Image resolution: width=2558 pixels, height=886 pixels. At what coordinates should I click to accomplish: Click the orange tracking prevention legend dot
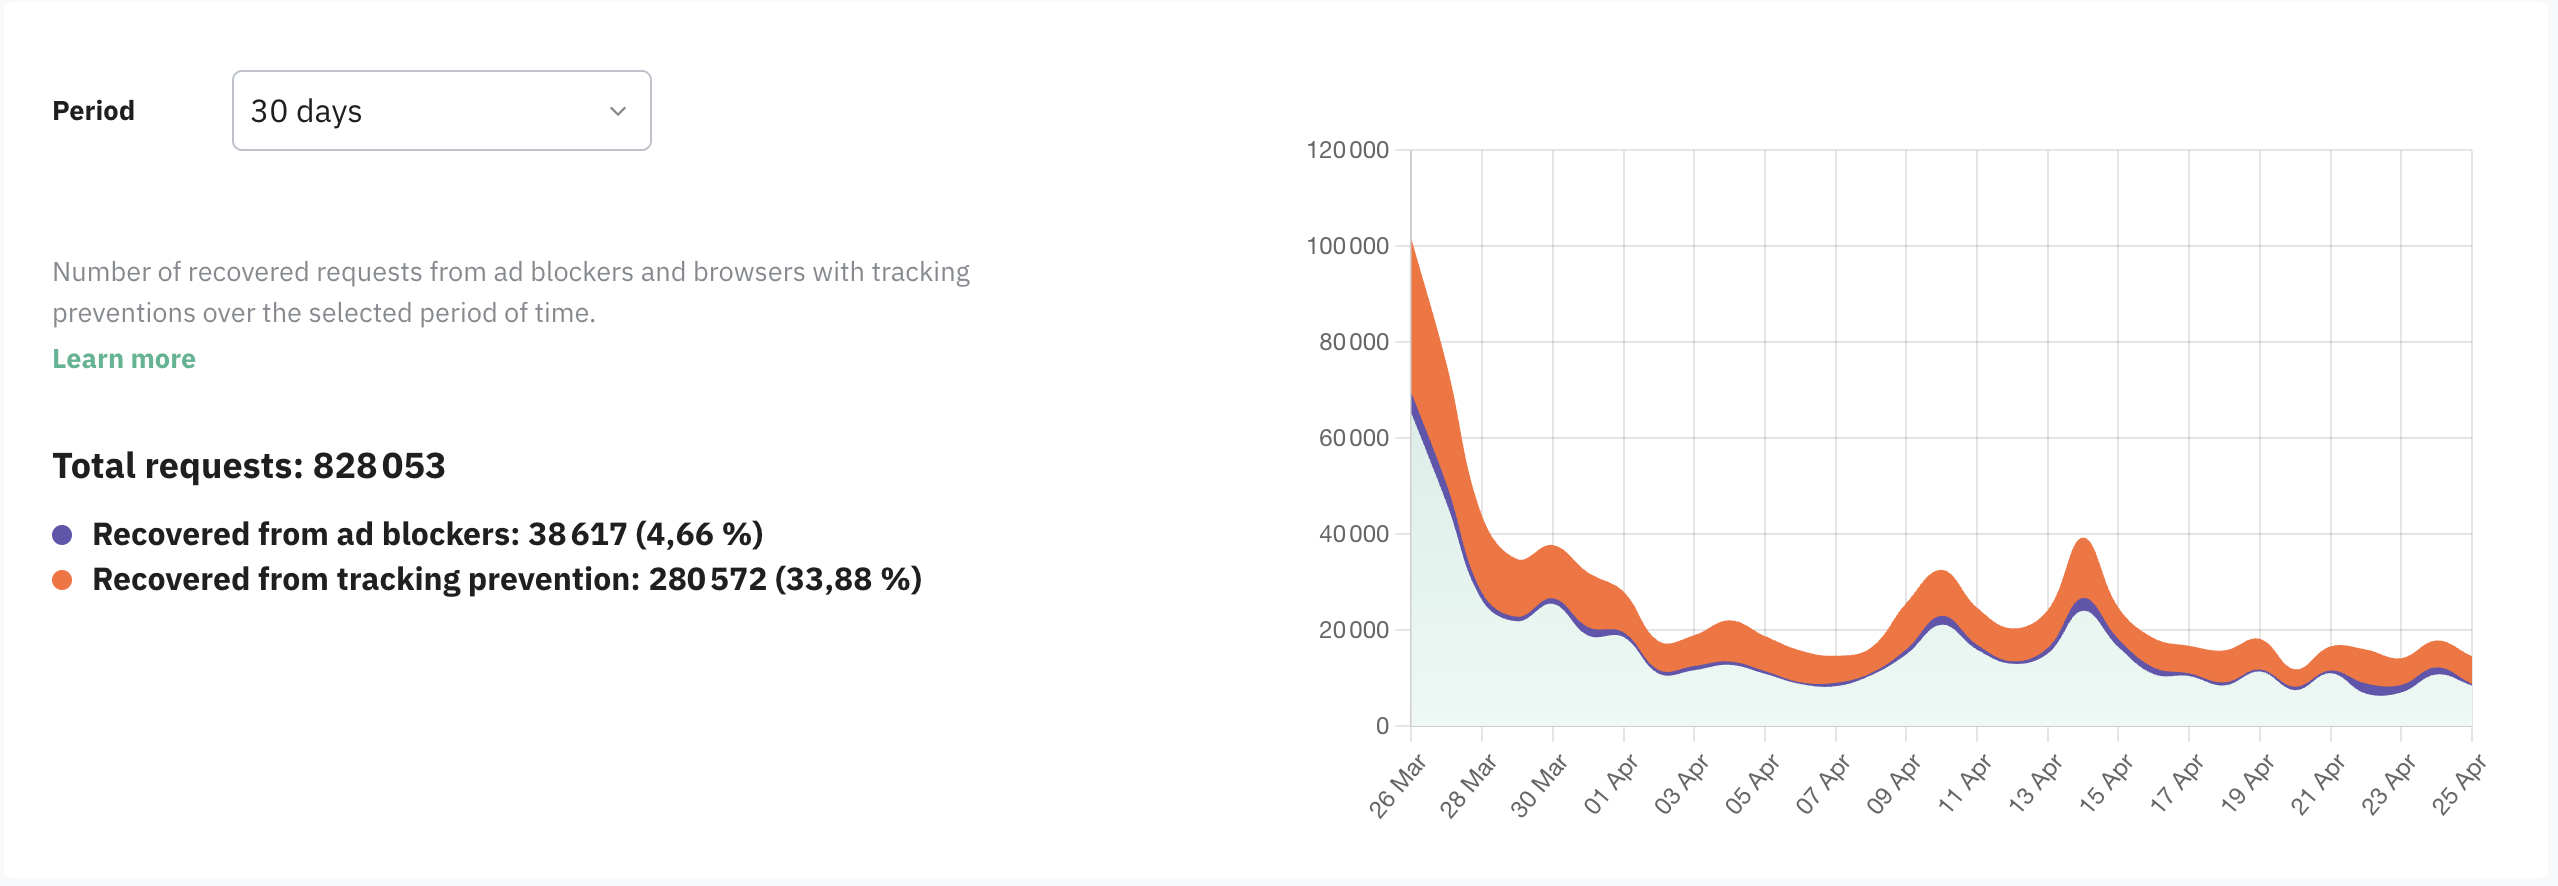[62, 580]
